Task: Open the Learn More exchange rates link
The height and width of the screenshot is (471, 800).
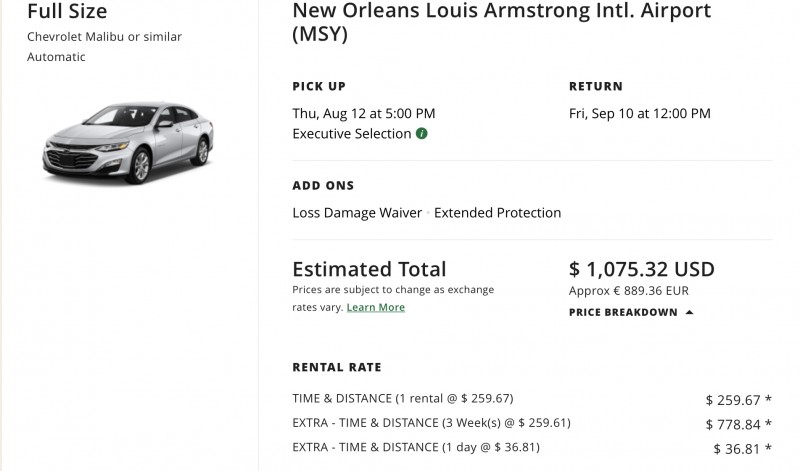Action: point(375,307)
